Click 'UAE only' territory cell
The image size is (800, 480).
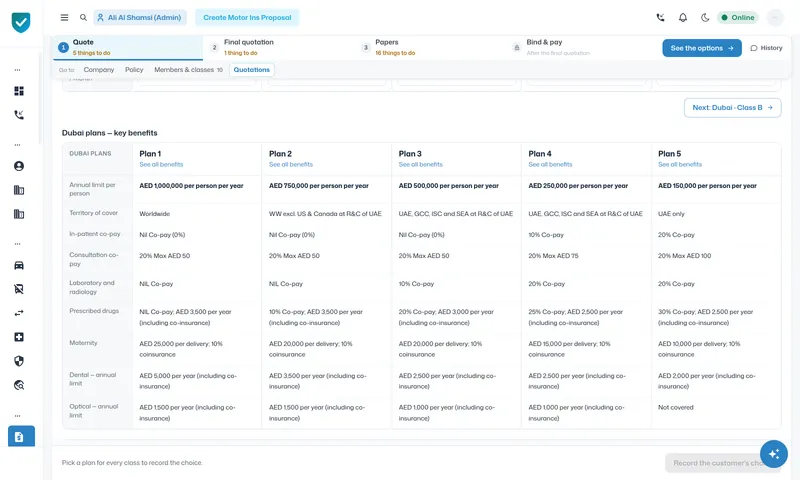tap(671, 214)
